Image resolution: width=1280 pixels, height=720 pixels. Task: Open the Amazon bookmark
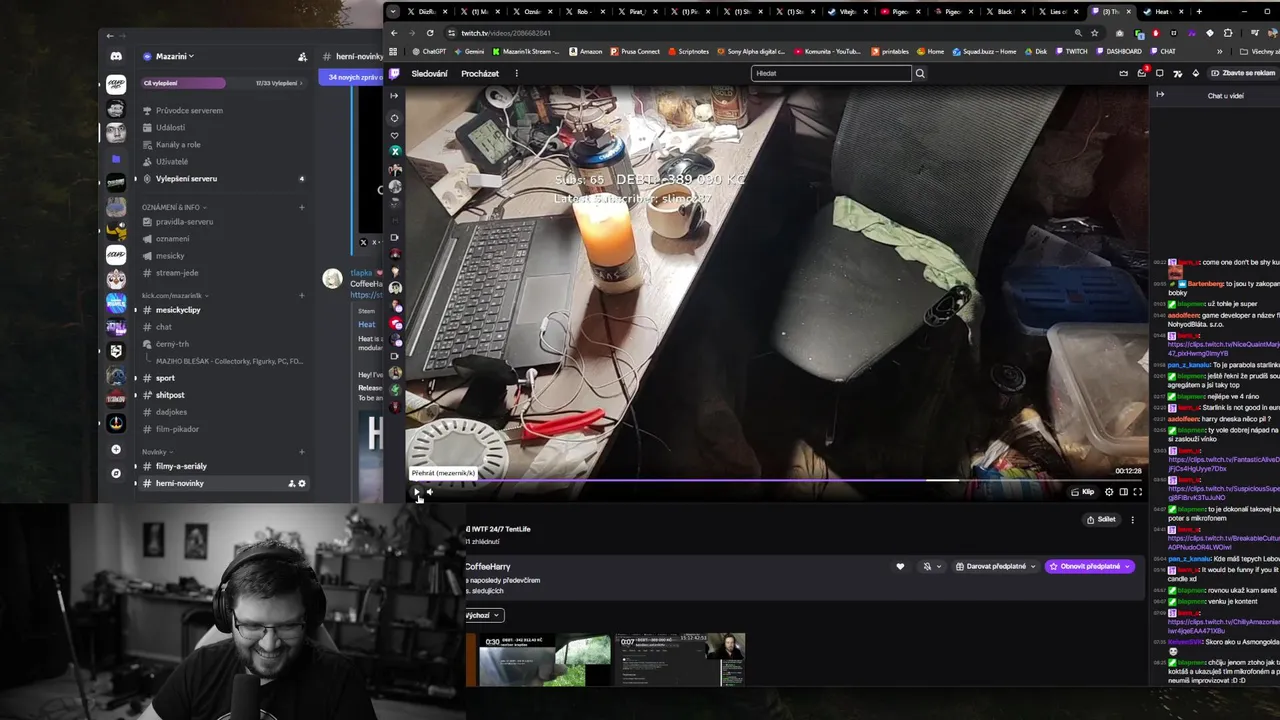585,51
